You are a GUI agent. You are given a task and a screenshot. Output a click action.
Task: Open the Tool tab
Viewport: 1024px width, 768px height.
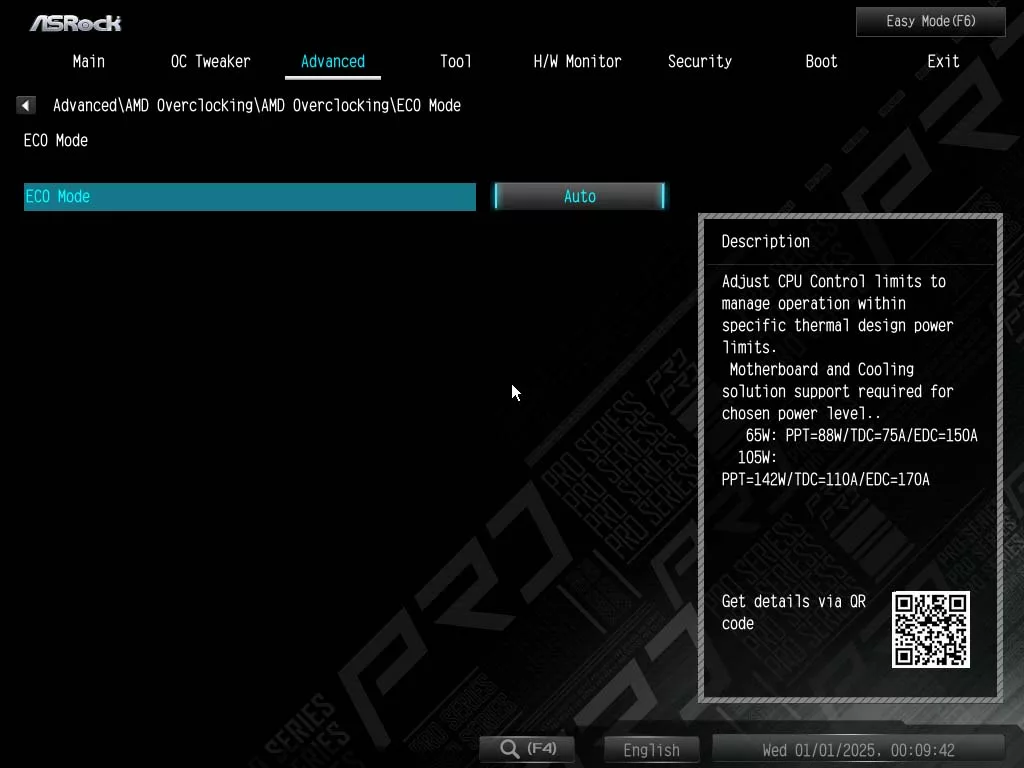point(456,61)
